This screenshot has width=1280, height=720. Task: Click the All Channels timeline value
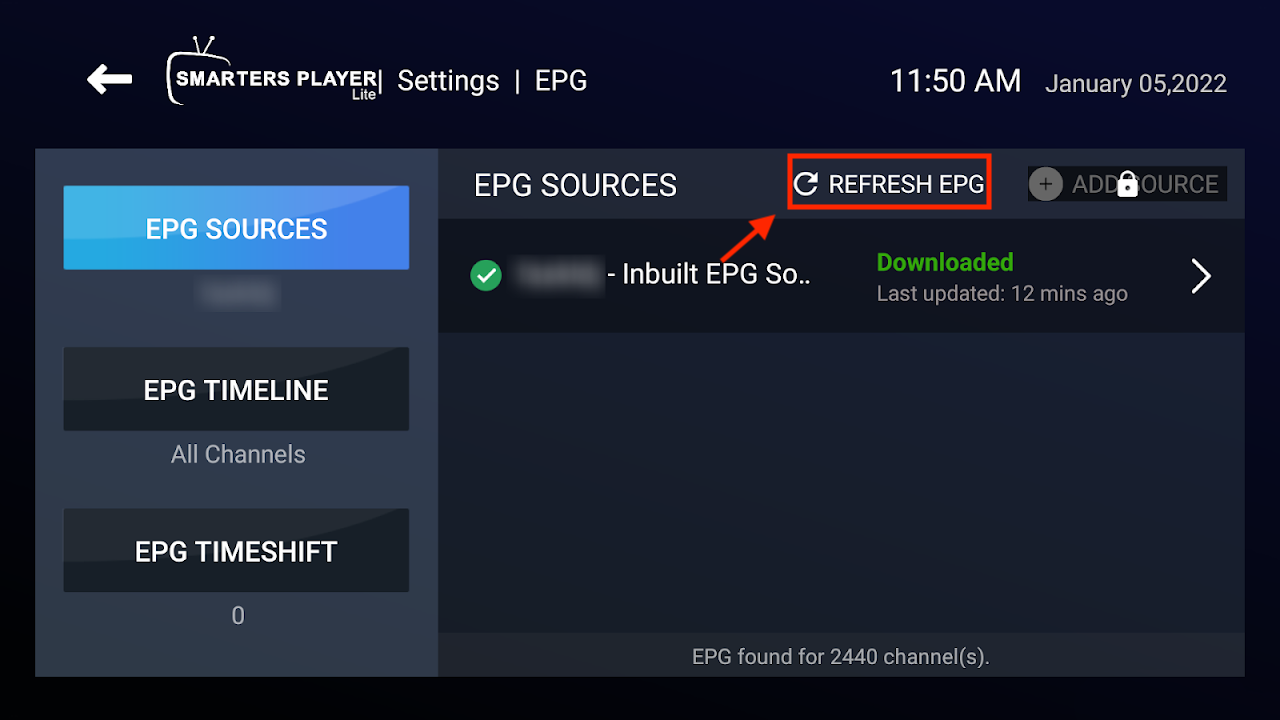[x=238, y=454]
